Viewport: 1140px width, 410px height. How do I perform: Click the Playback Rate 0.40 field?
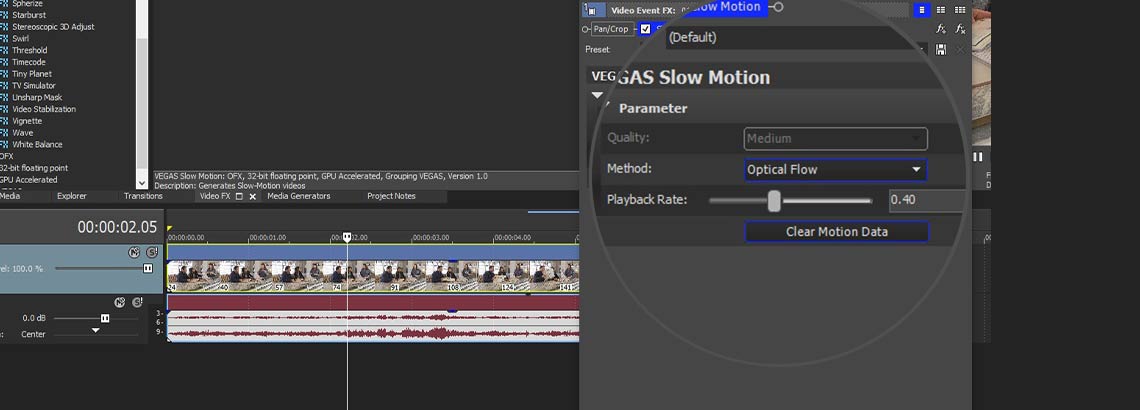pos(927,201)
